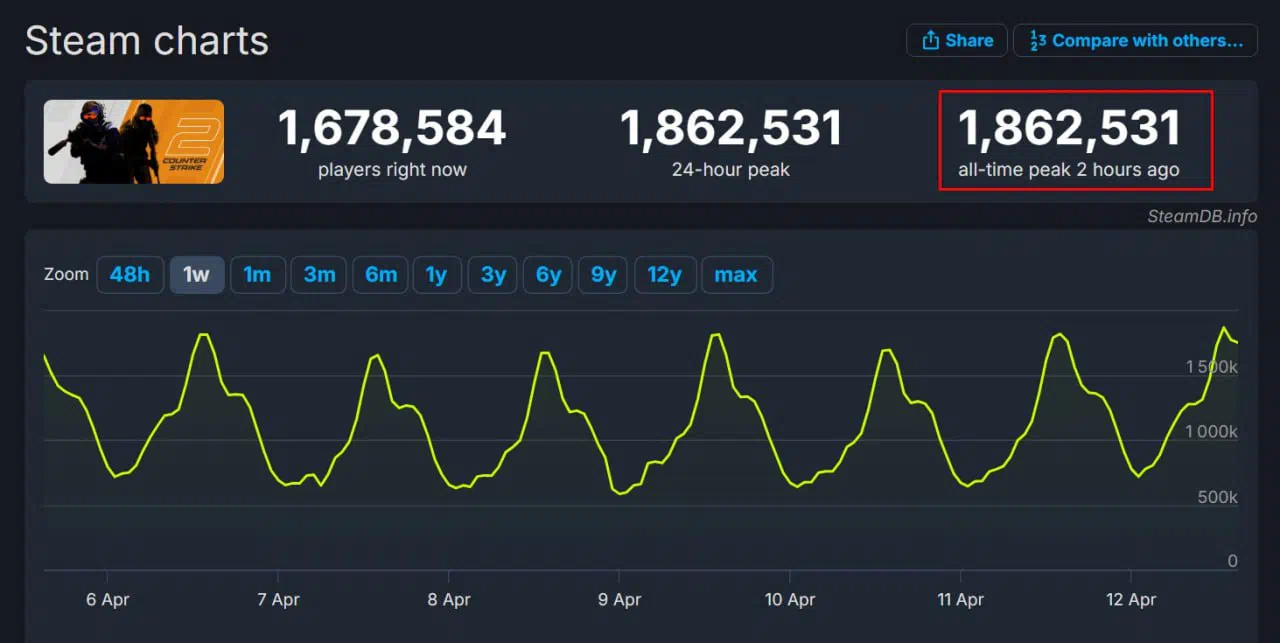Image resolution: width=1280 pixels, height=643 pixels.
Task: Click the 6 Apr axis label
Action: tap(108, 600)
